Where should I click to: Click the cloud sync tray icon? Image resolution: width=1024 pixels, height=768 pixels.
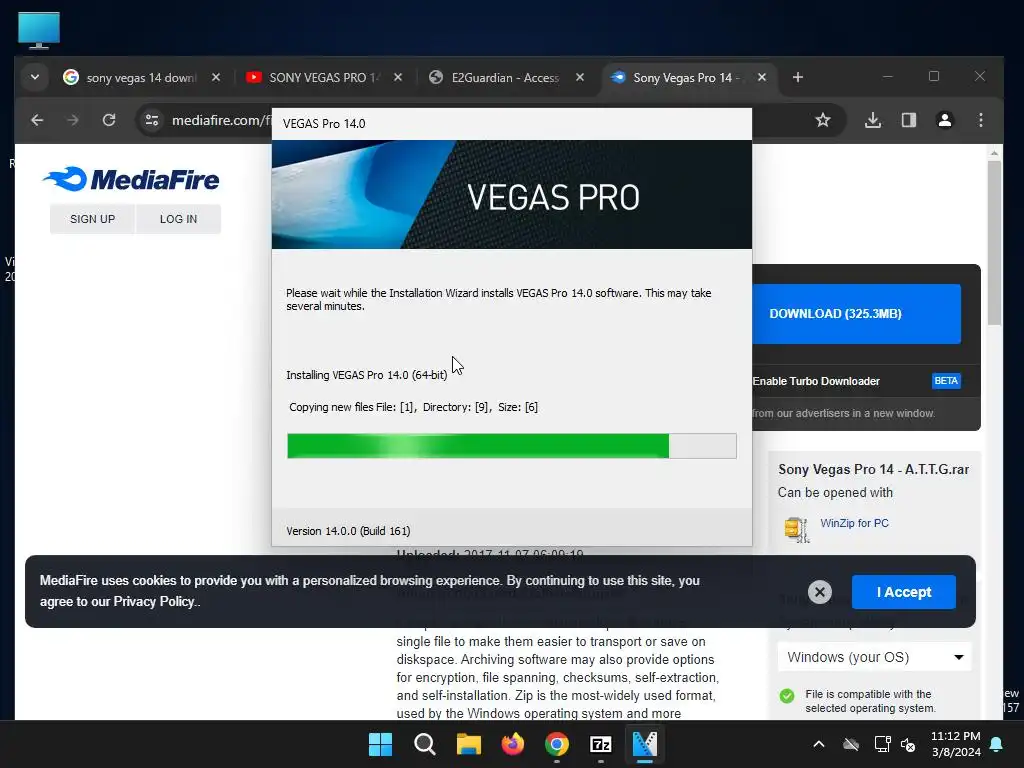(x=850, y=744)
